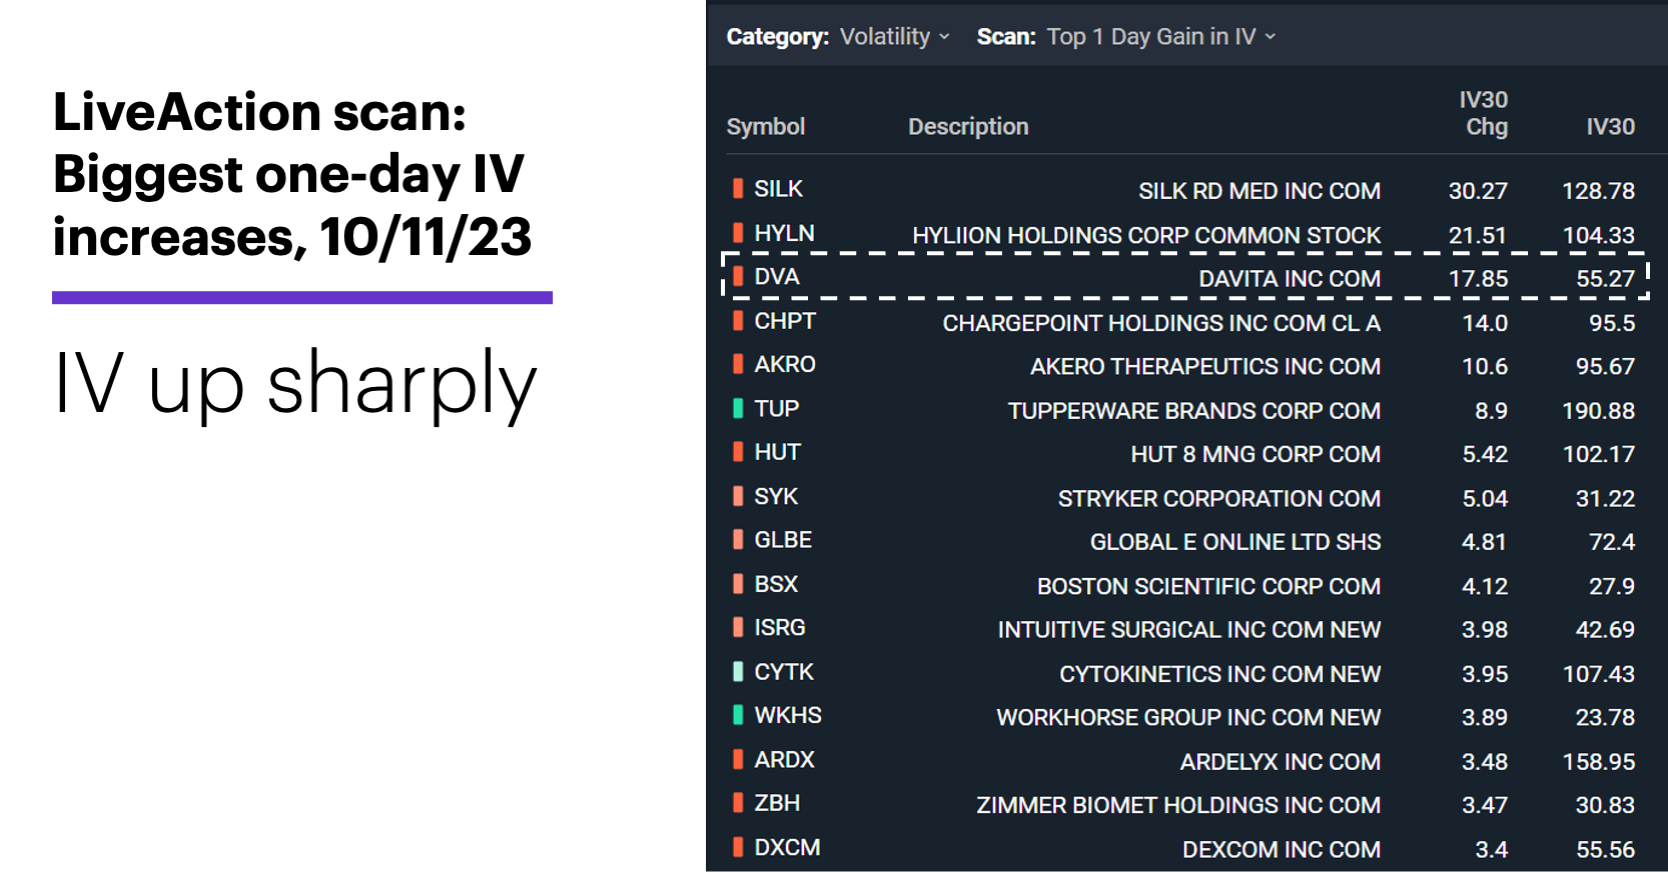Click the red indicator beside SILK

[x=738, y=188]
